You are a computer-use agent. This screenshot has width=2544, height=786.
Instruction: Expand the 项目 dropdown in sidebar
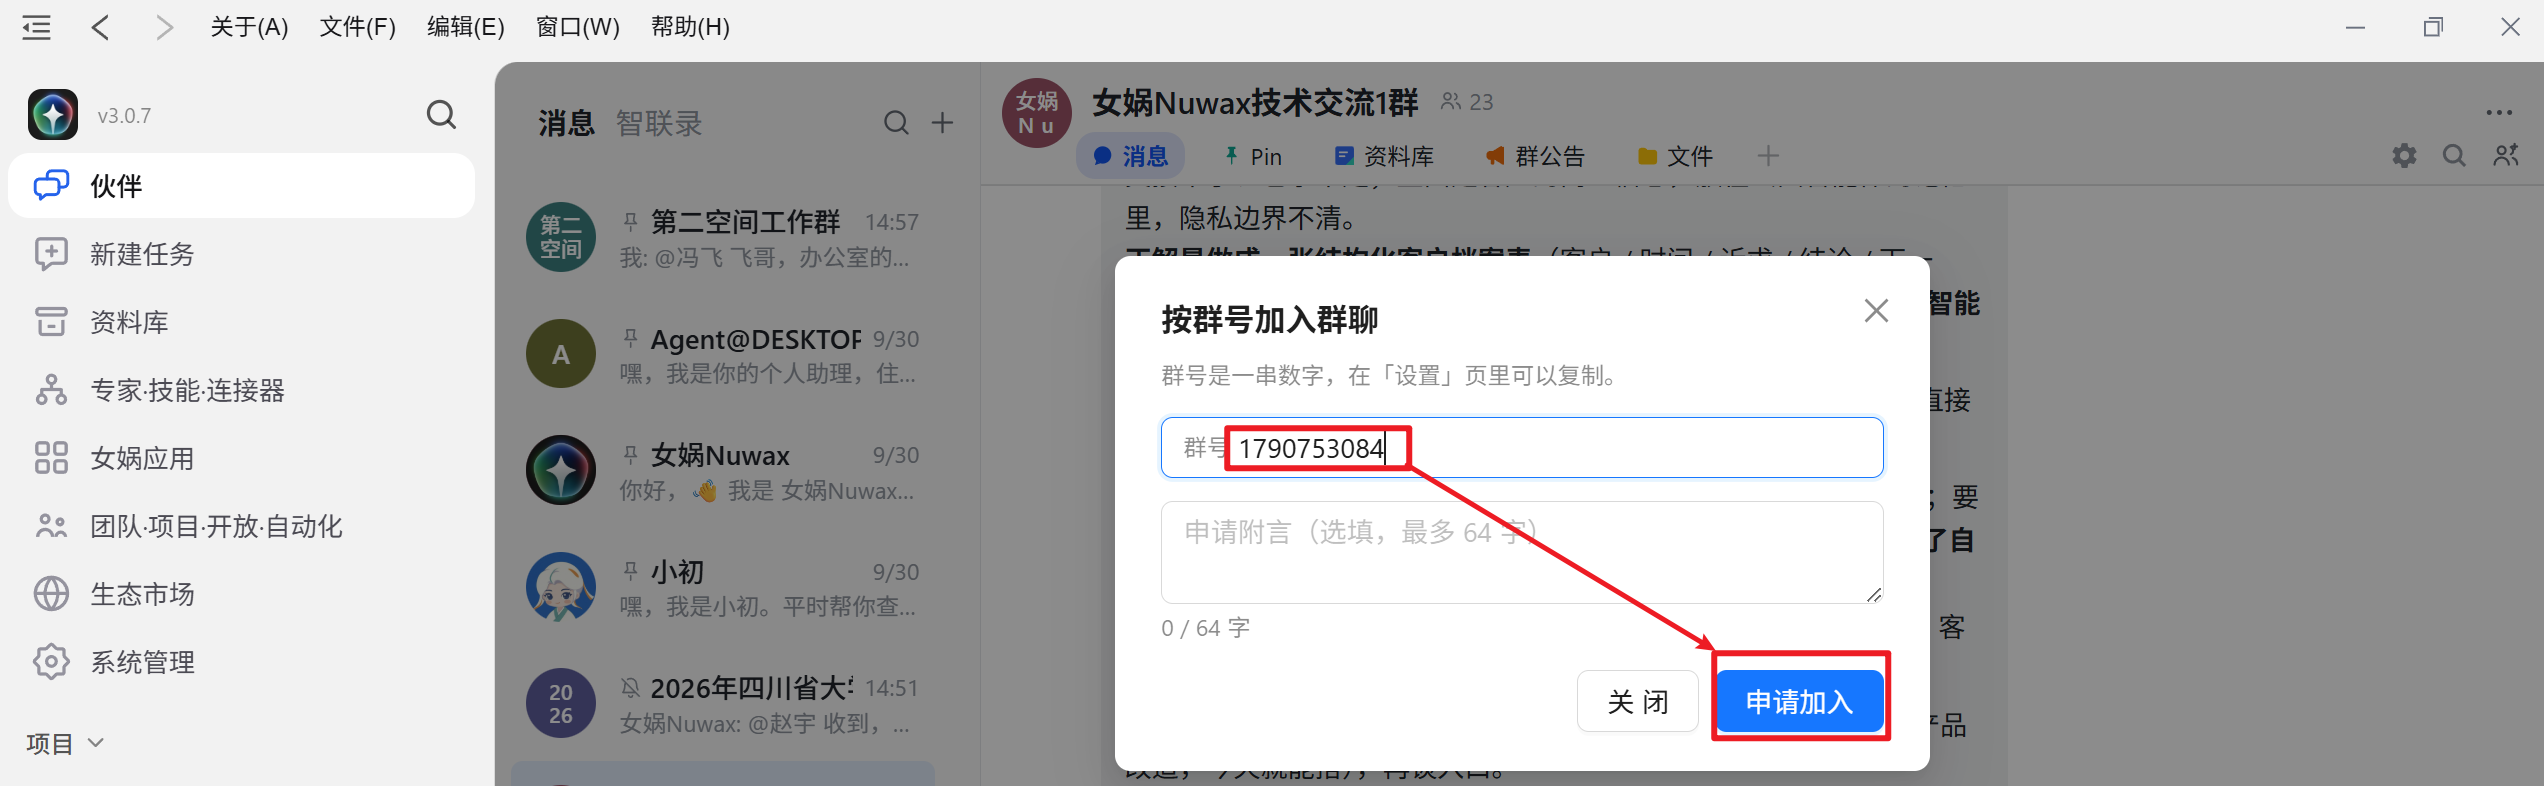pyautogui.click(x=65, y=743)
